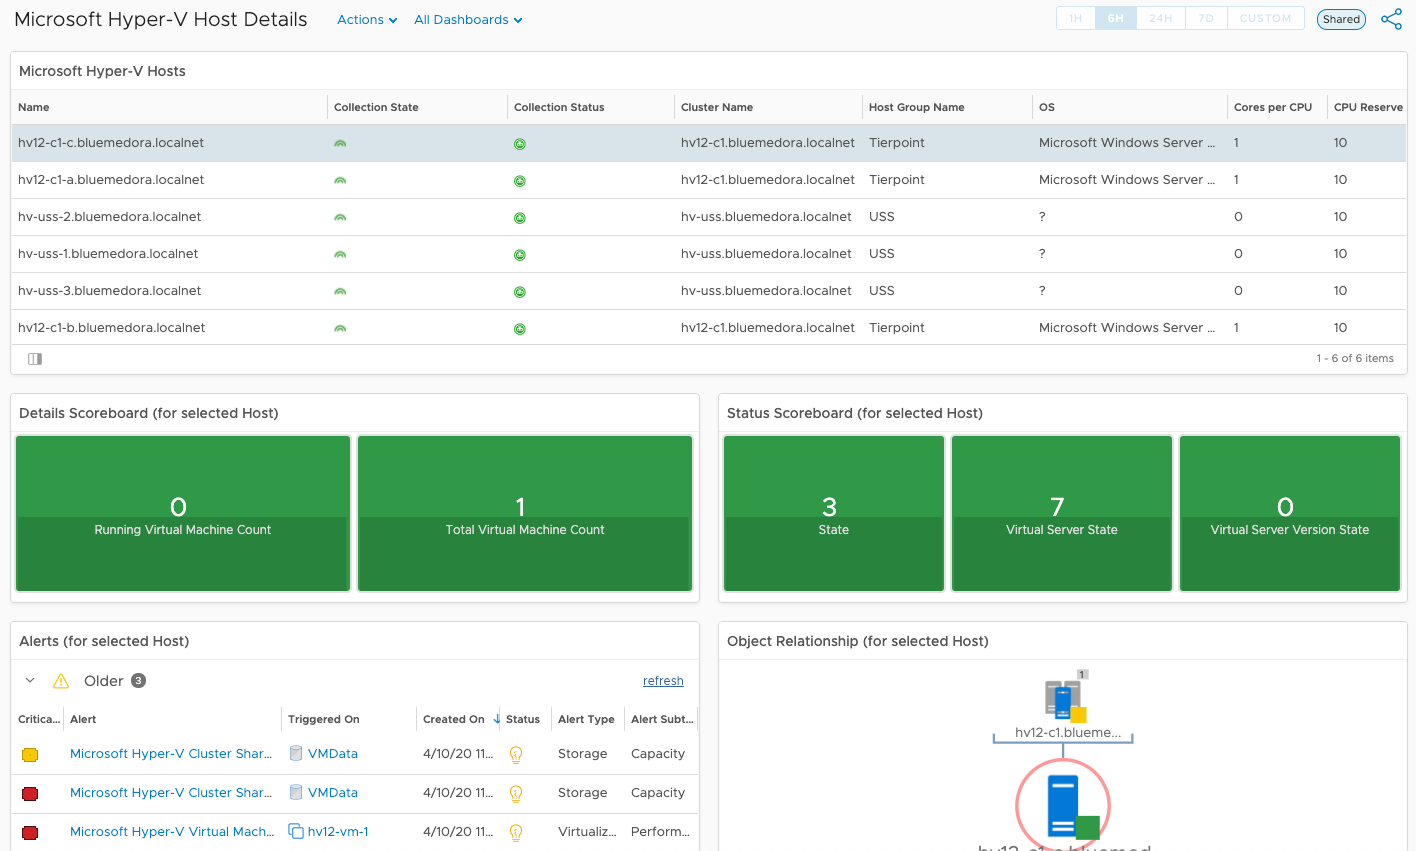Click collection status icon for hv12-c1-c host

520,144
